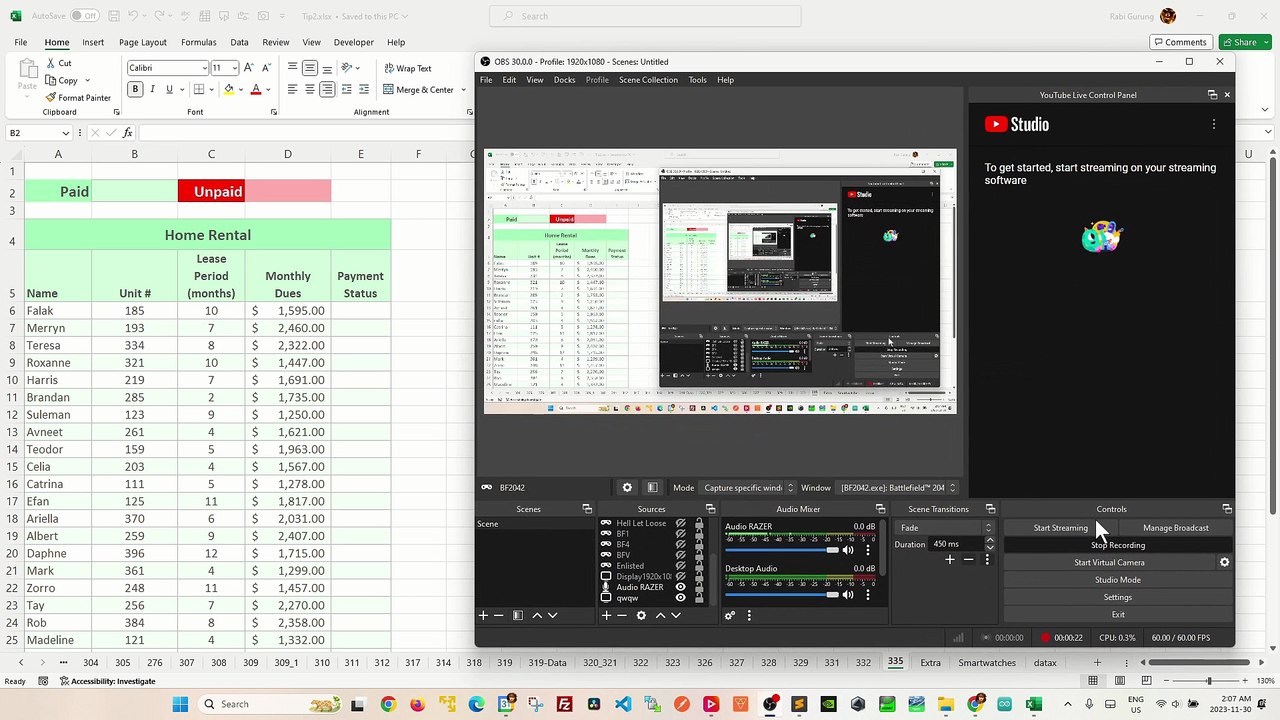Expand Merge & Center options arrow
Image resolution: width=1280 pixels, height=720 pixels.
[463, 89]
